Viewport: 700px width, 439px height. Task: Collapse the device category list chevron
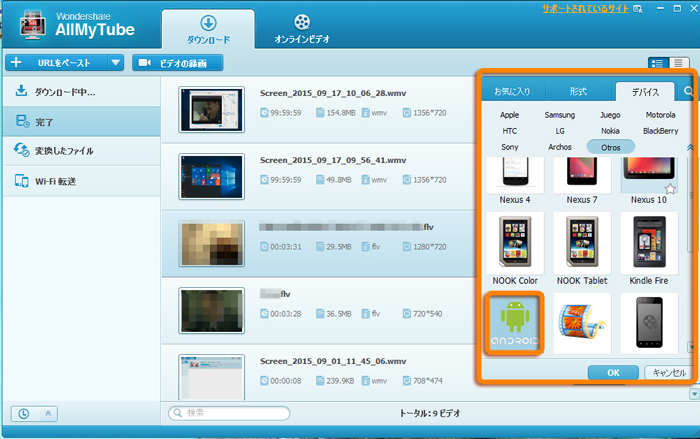tap(690, 147)
